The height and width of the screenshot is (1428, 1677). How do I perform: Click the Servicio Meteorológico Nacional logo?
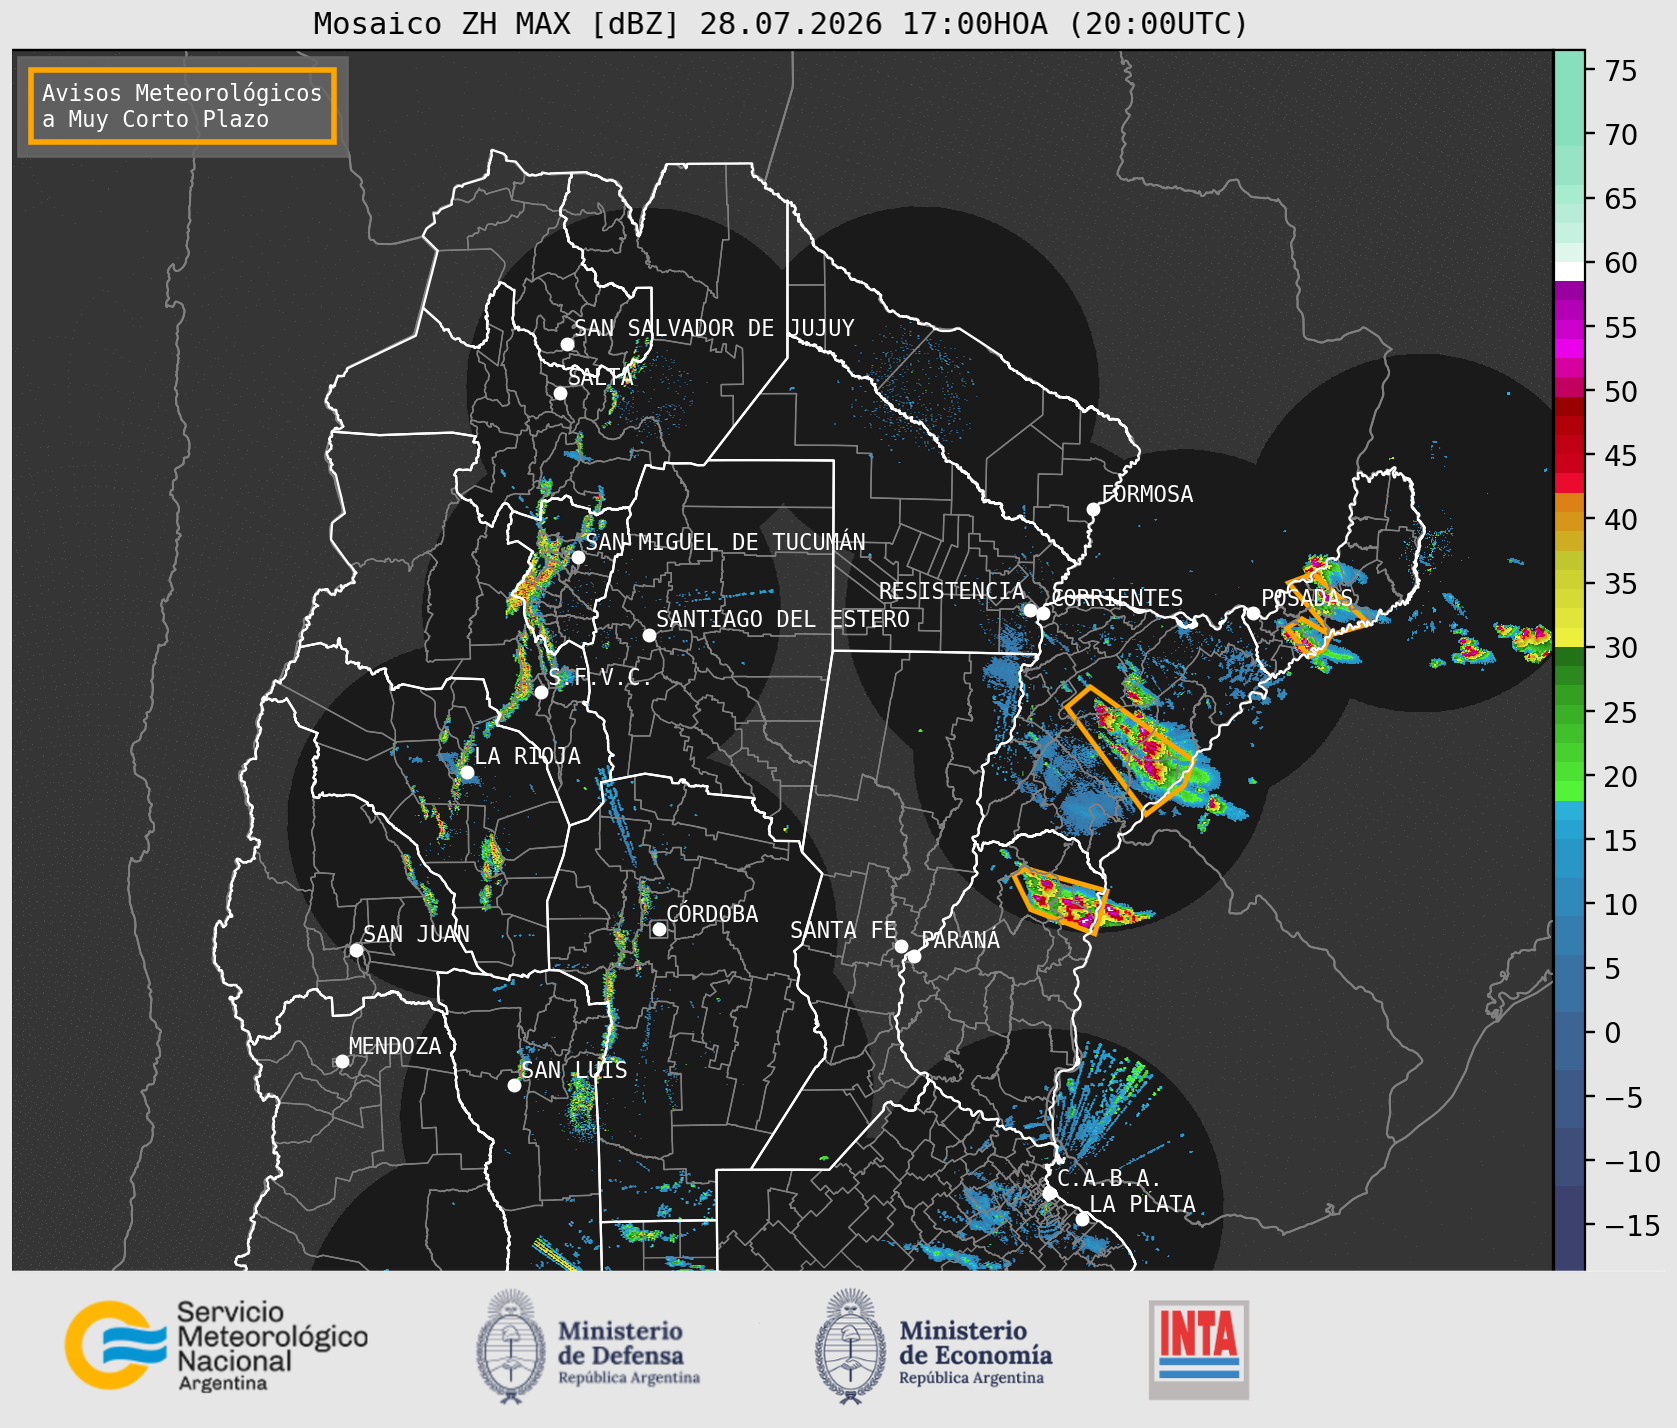point(217,1345)
